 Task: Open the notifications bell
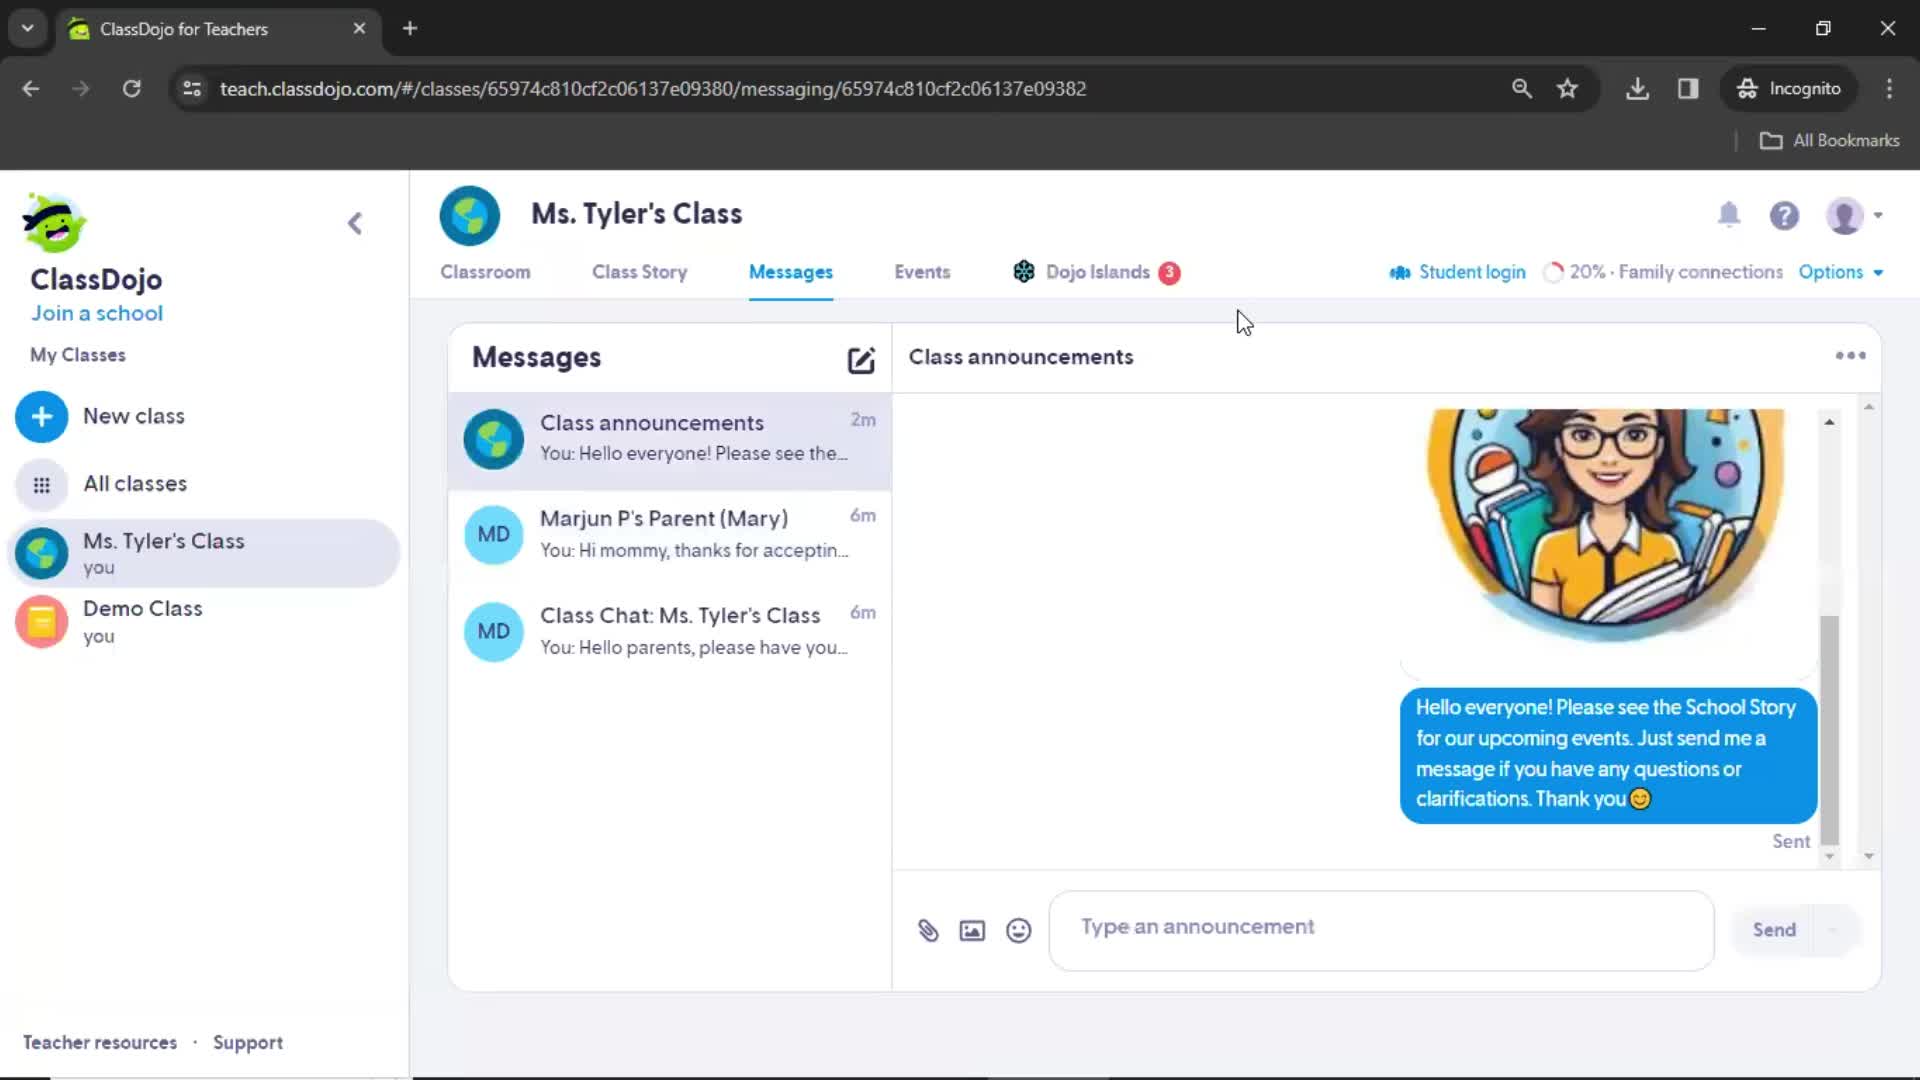[1729, 214]
